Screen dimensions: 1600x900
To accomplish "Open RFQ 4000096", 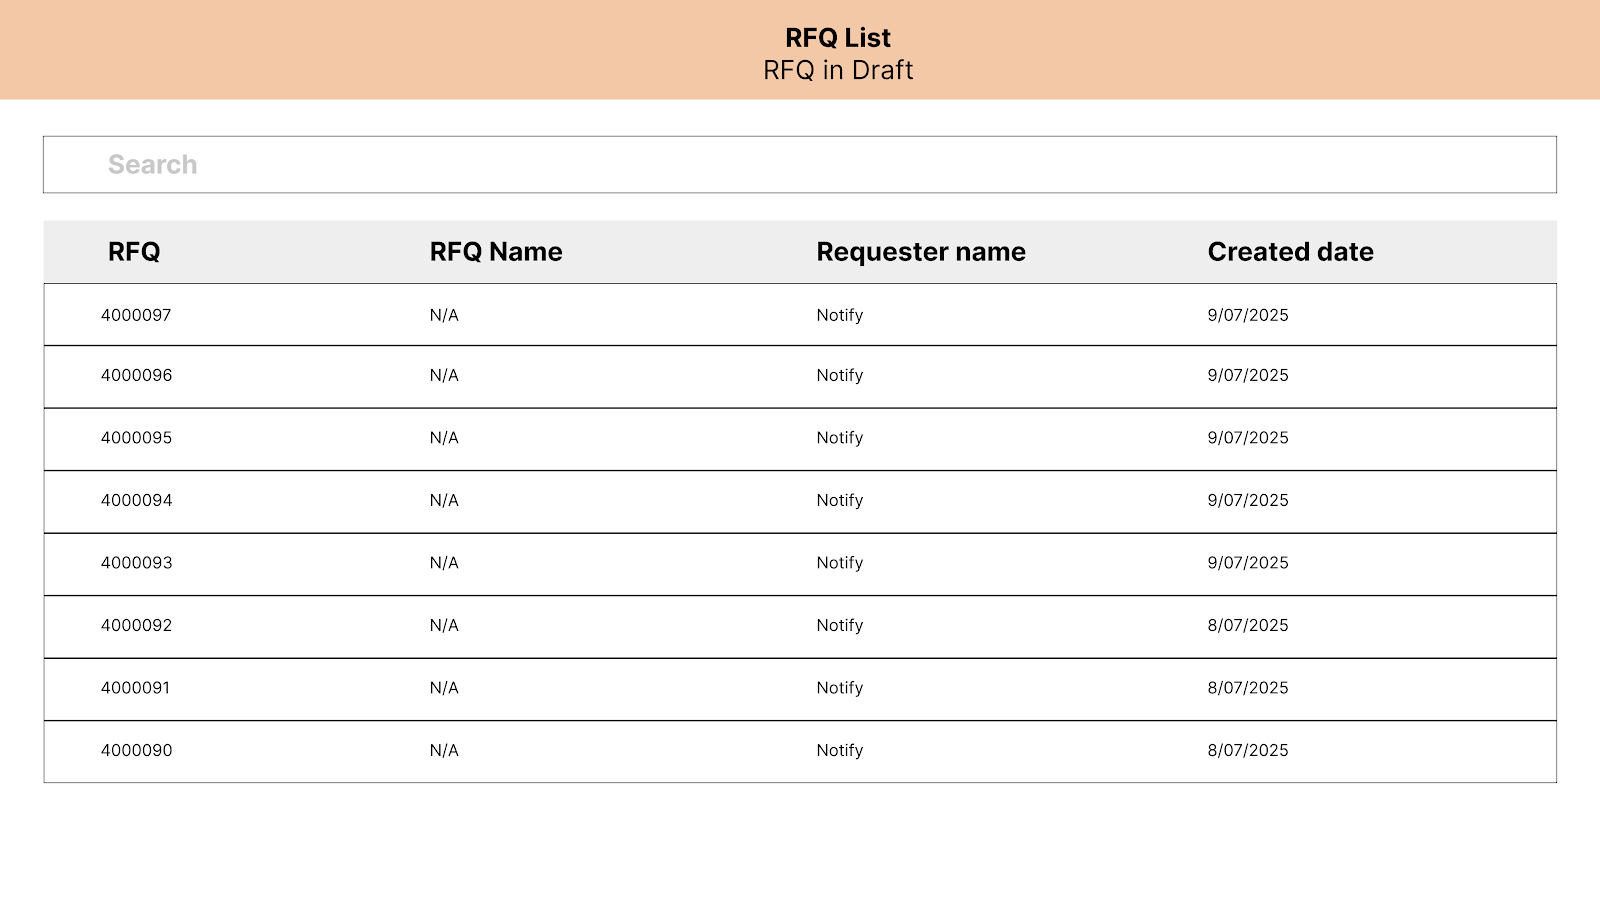I will coord(136,376).
